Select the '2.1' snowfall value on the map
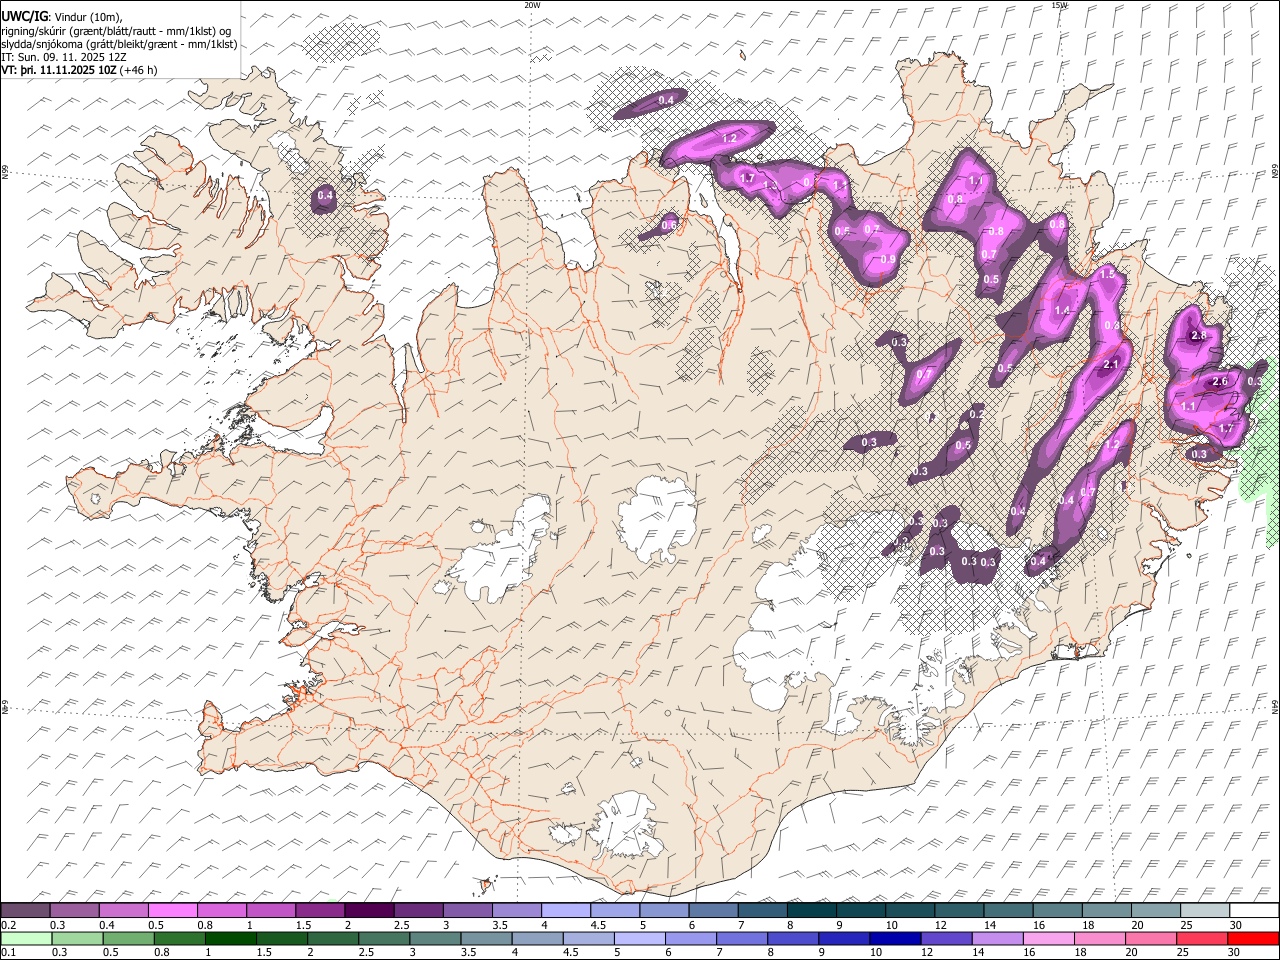This screenshot has height=960, width=1280. (1110, 365)
